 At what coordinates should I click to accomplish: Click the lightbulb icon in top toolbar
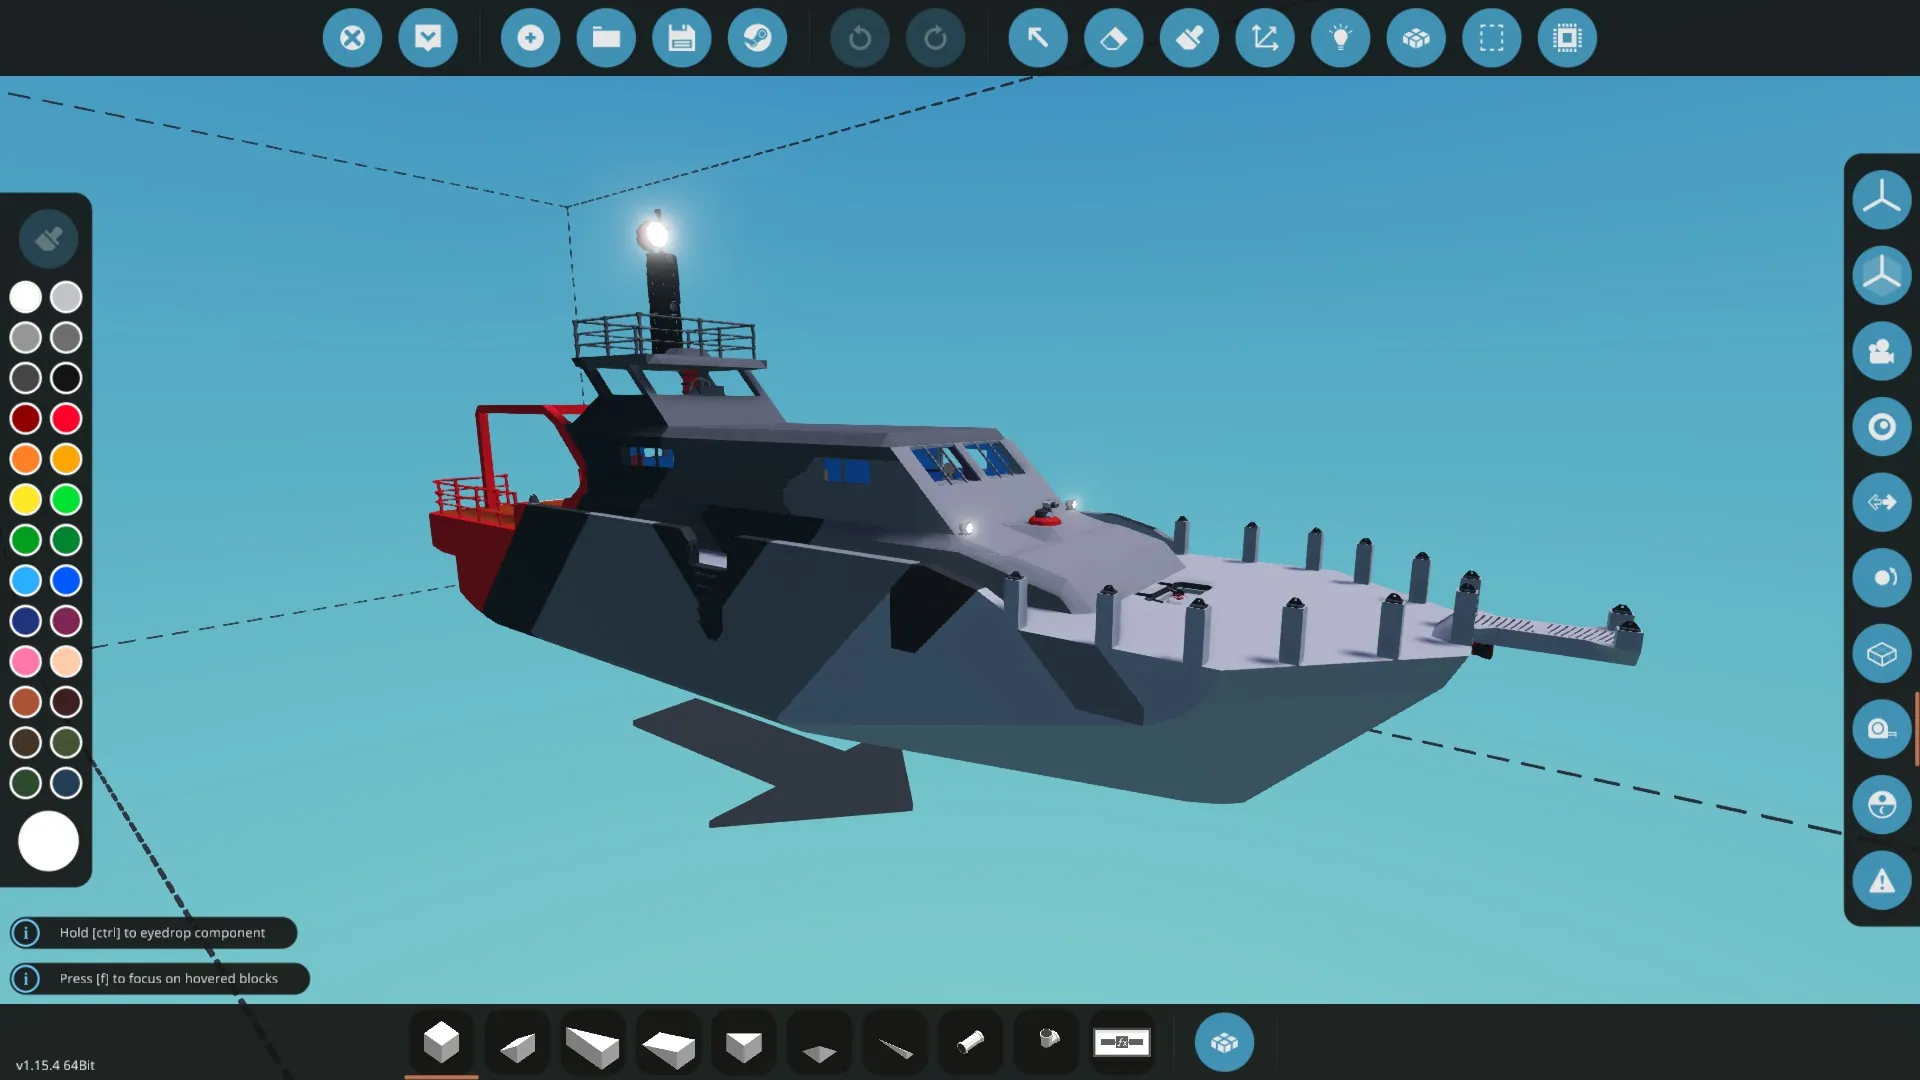pos(1340,38)
